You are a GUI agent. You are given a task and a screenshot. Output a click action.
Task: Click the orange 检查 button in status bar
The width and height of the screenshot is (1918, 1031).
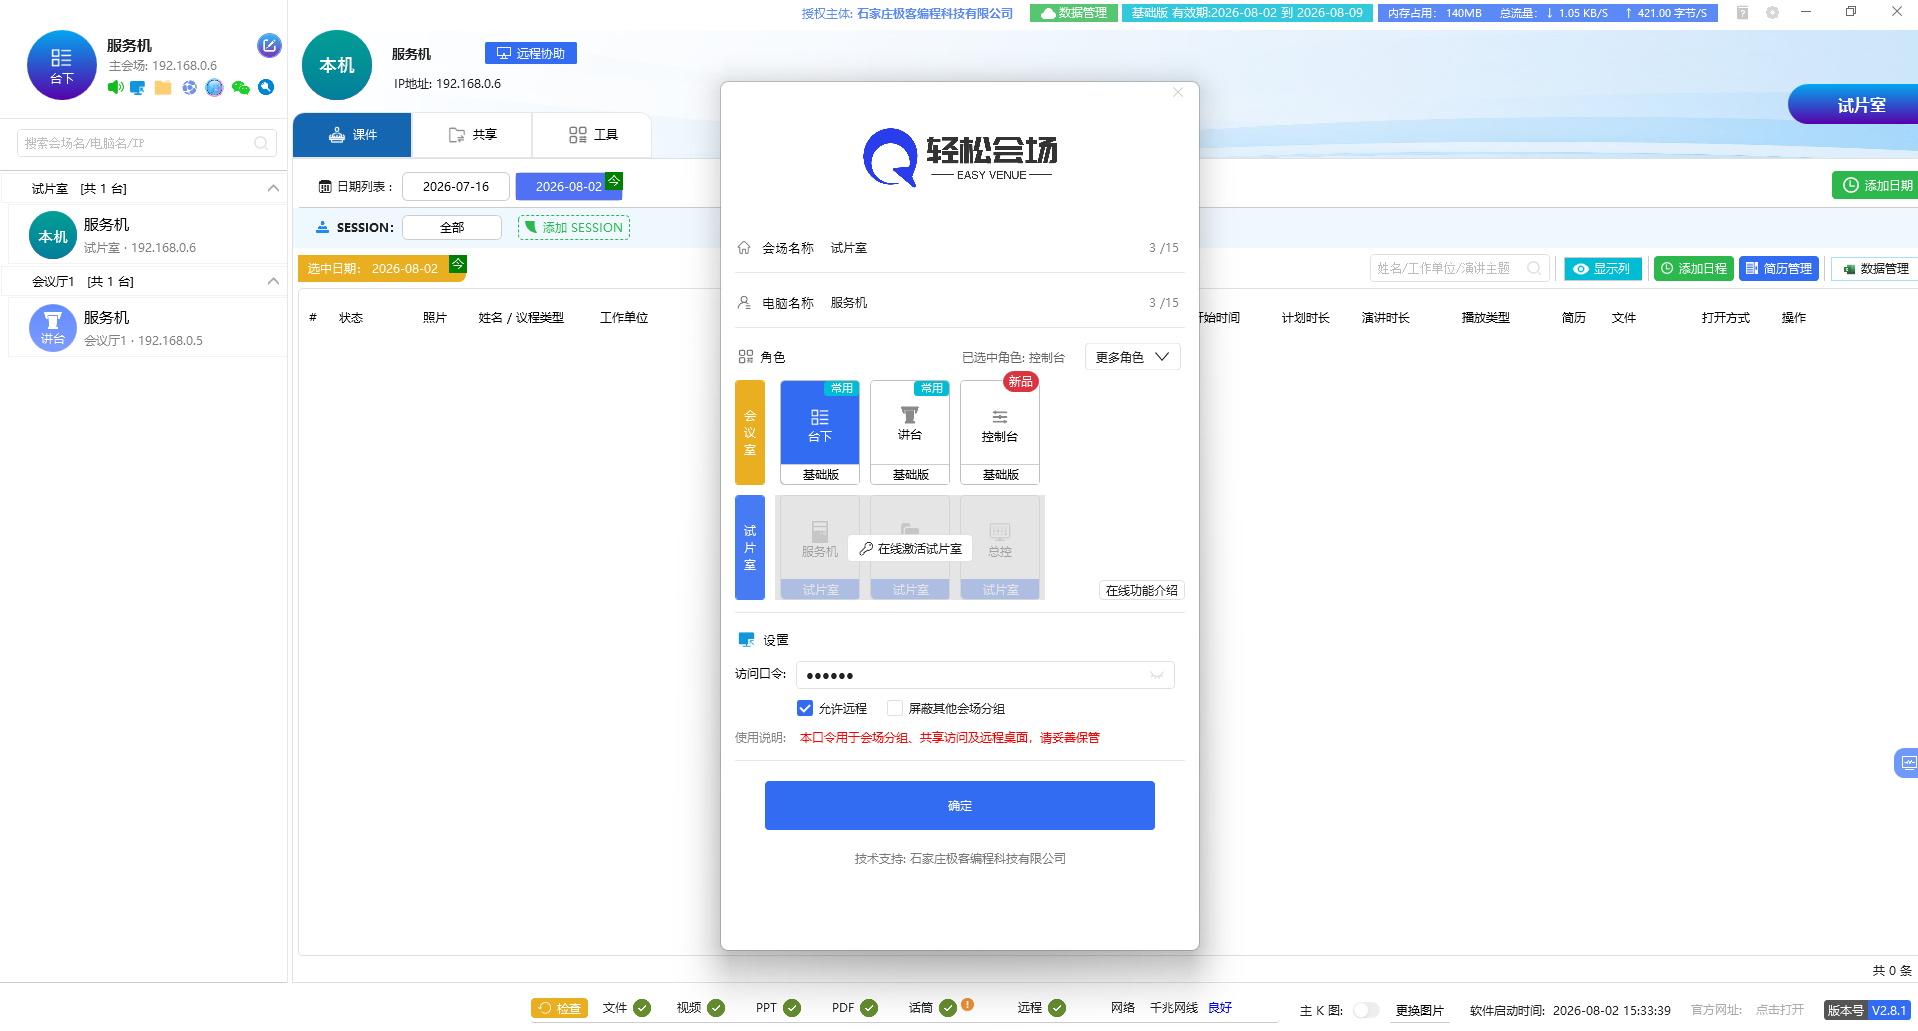coord(560,1008)
